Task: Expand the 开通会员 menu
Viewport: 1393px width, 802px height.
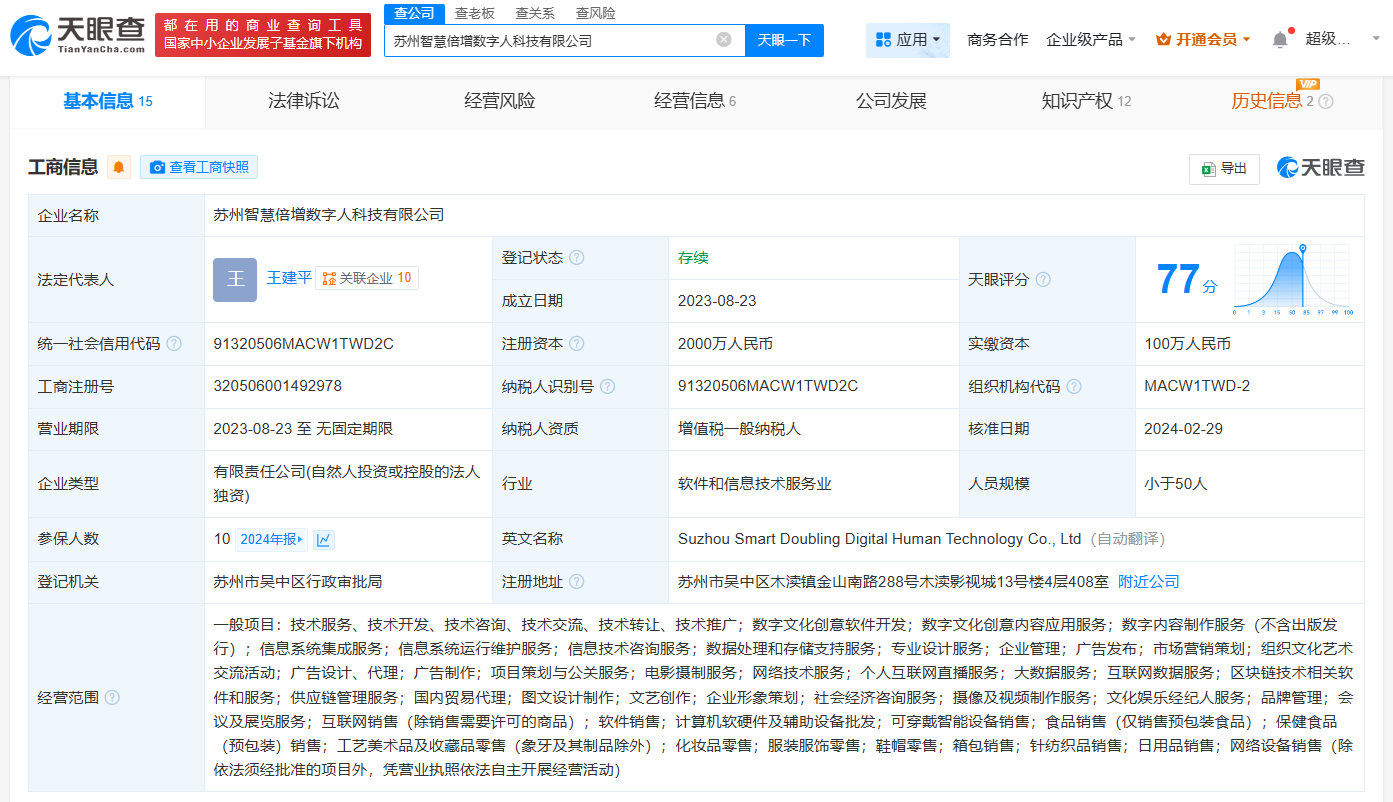Action: (x=1203, y=40)
